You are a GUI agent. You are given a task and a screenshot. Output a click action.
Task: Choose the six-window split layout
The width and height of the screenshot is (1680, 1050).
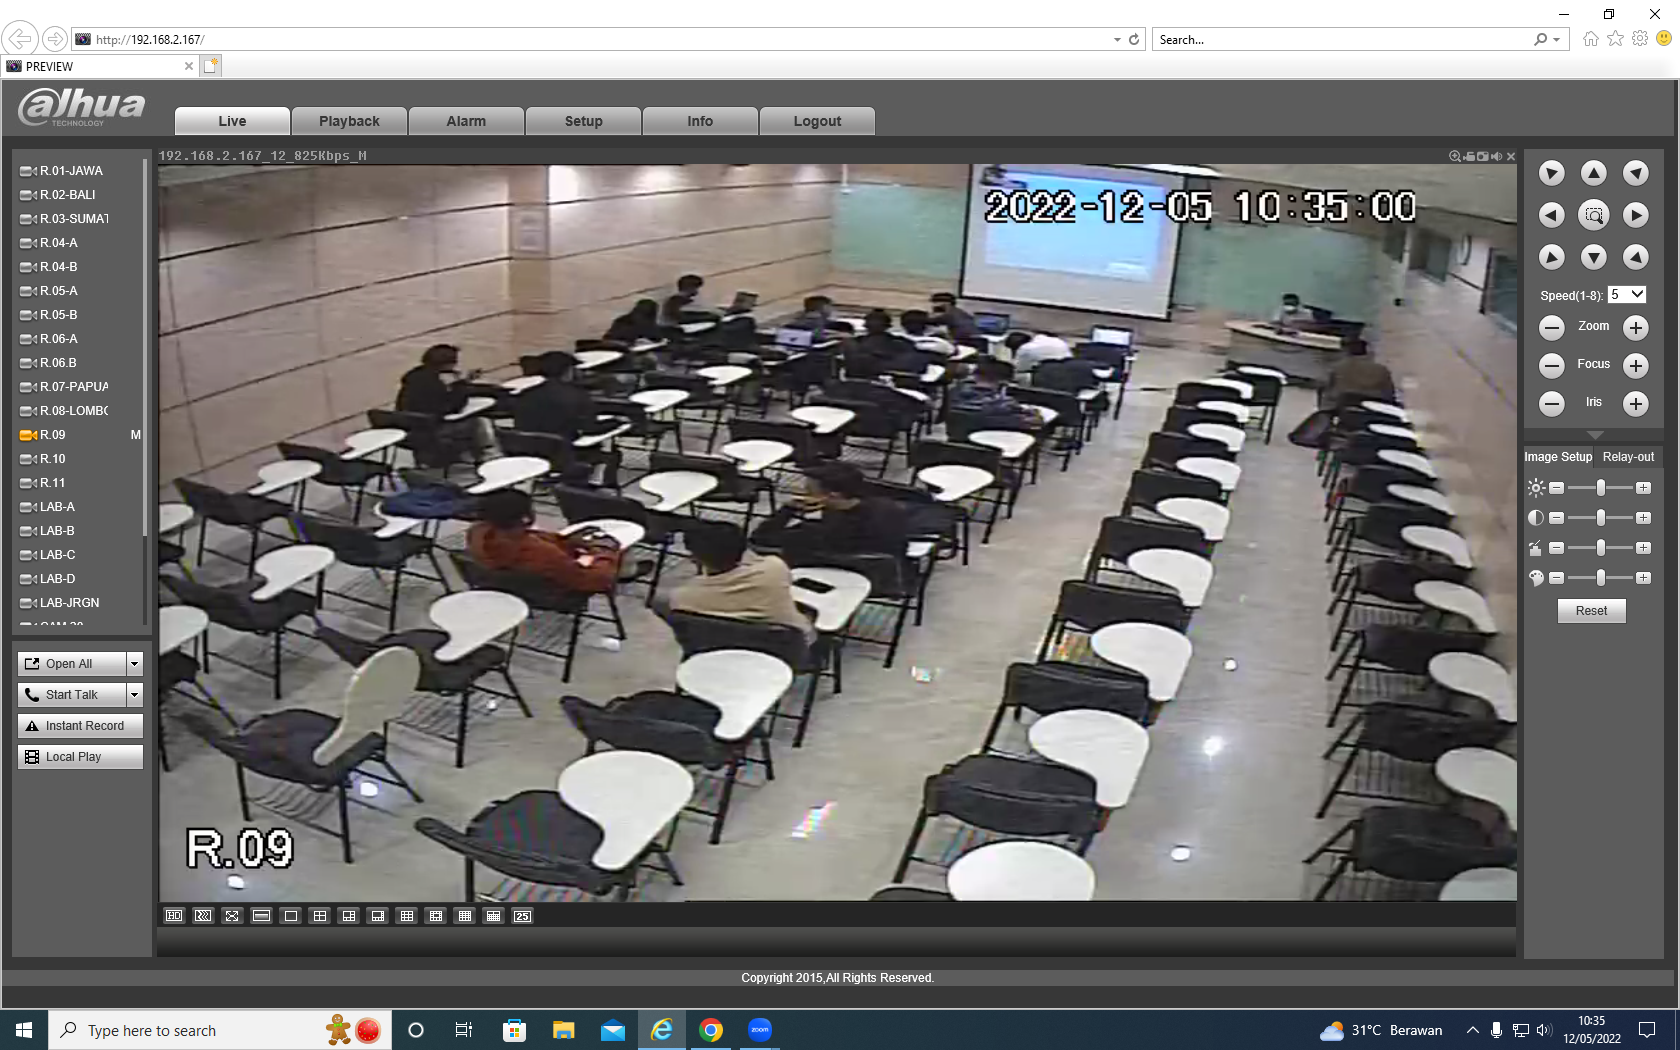click(x=349, y=916)
